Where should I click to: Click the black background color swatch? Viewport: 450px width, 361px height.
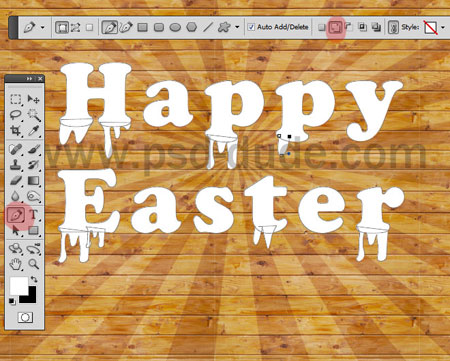tap(31, 298)
